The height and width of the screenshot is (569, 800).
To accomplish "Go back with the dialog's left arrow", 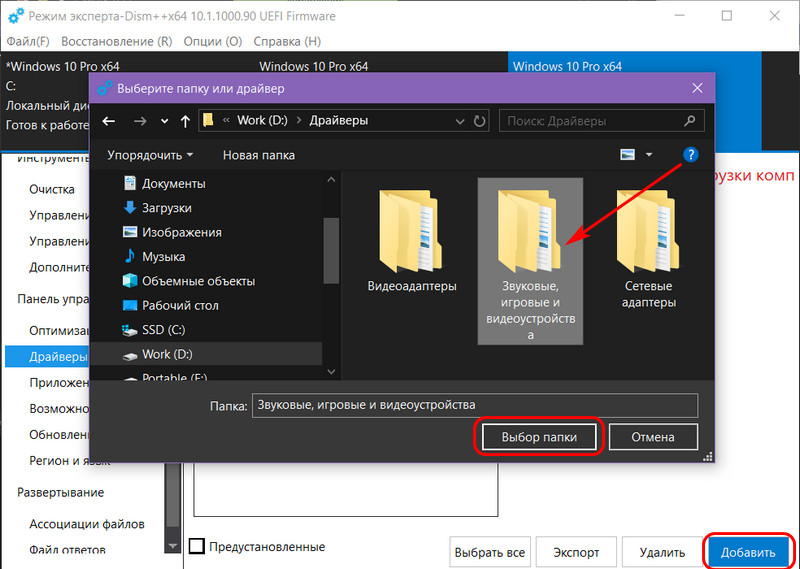I will [109, 121].
